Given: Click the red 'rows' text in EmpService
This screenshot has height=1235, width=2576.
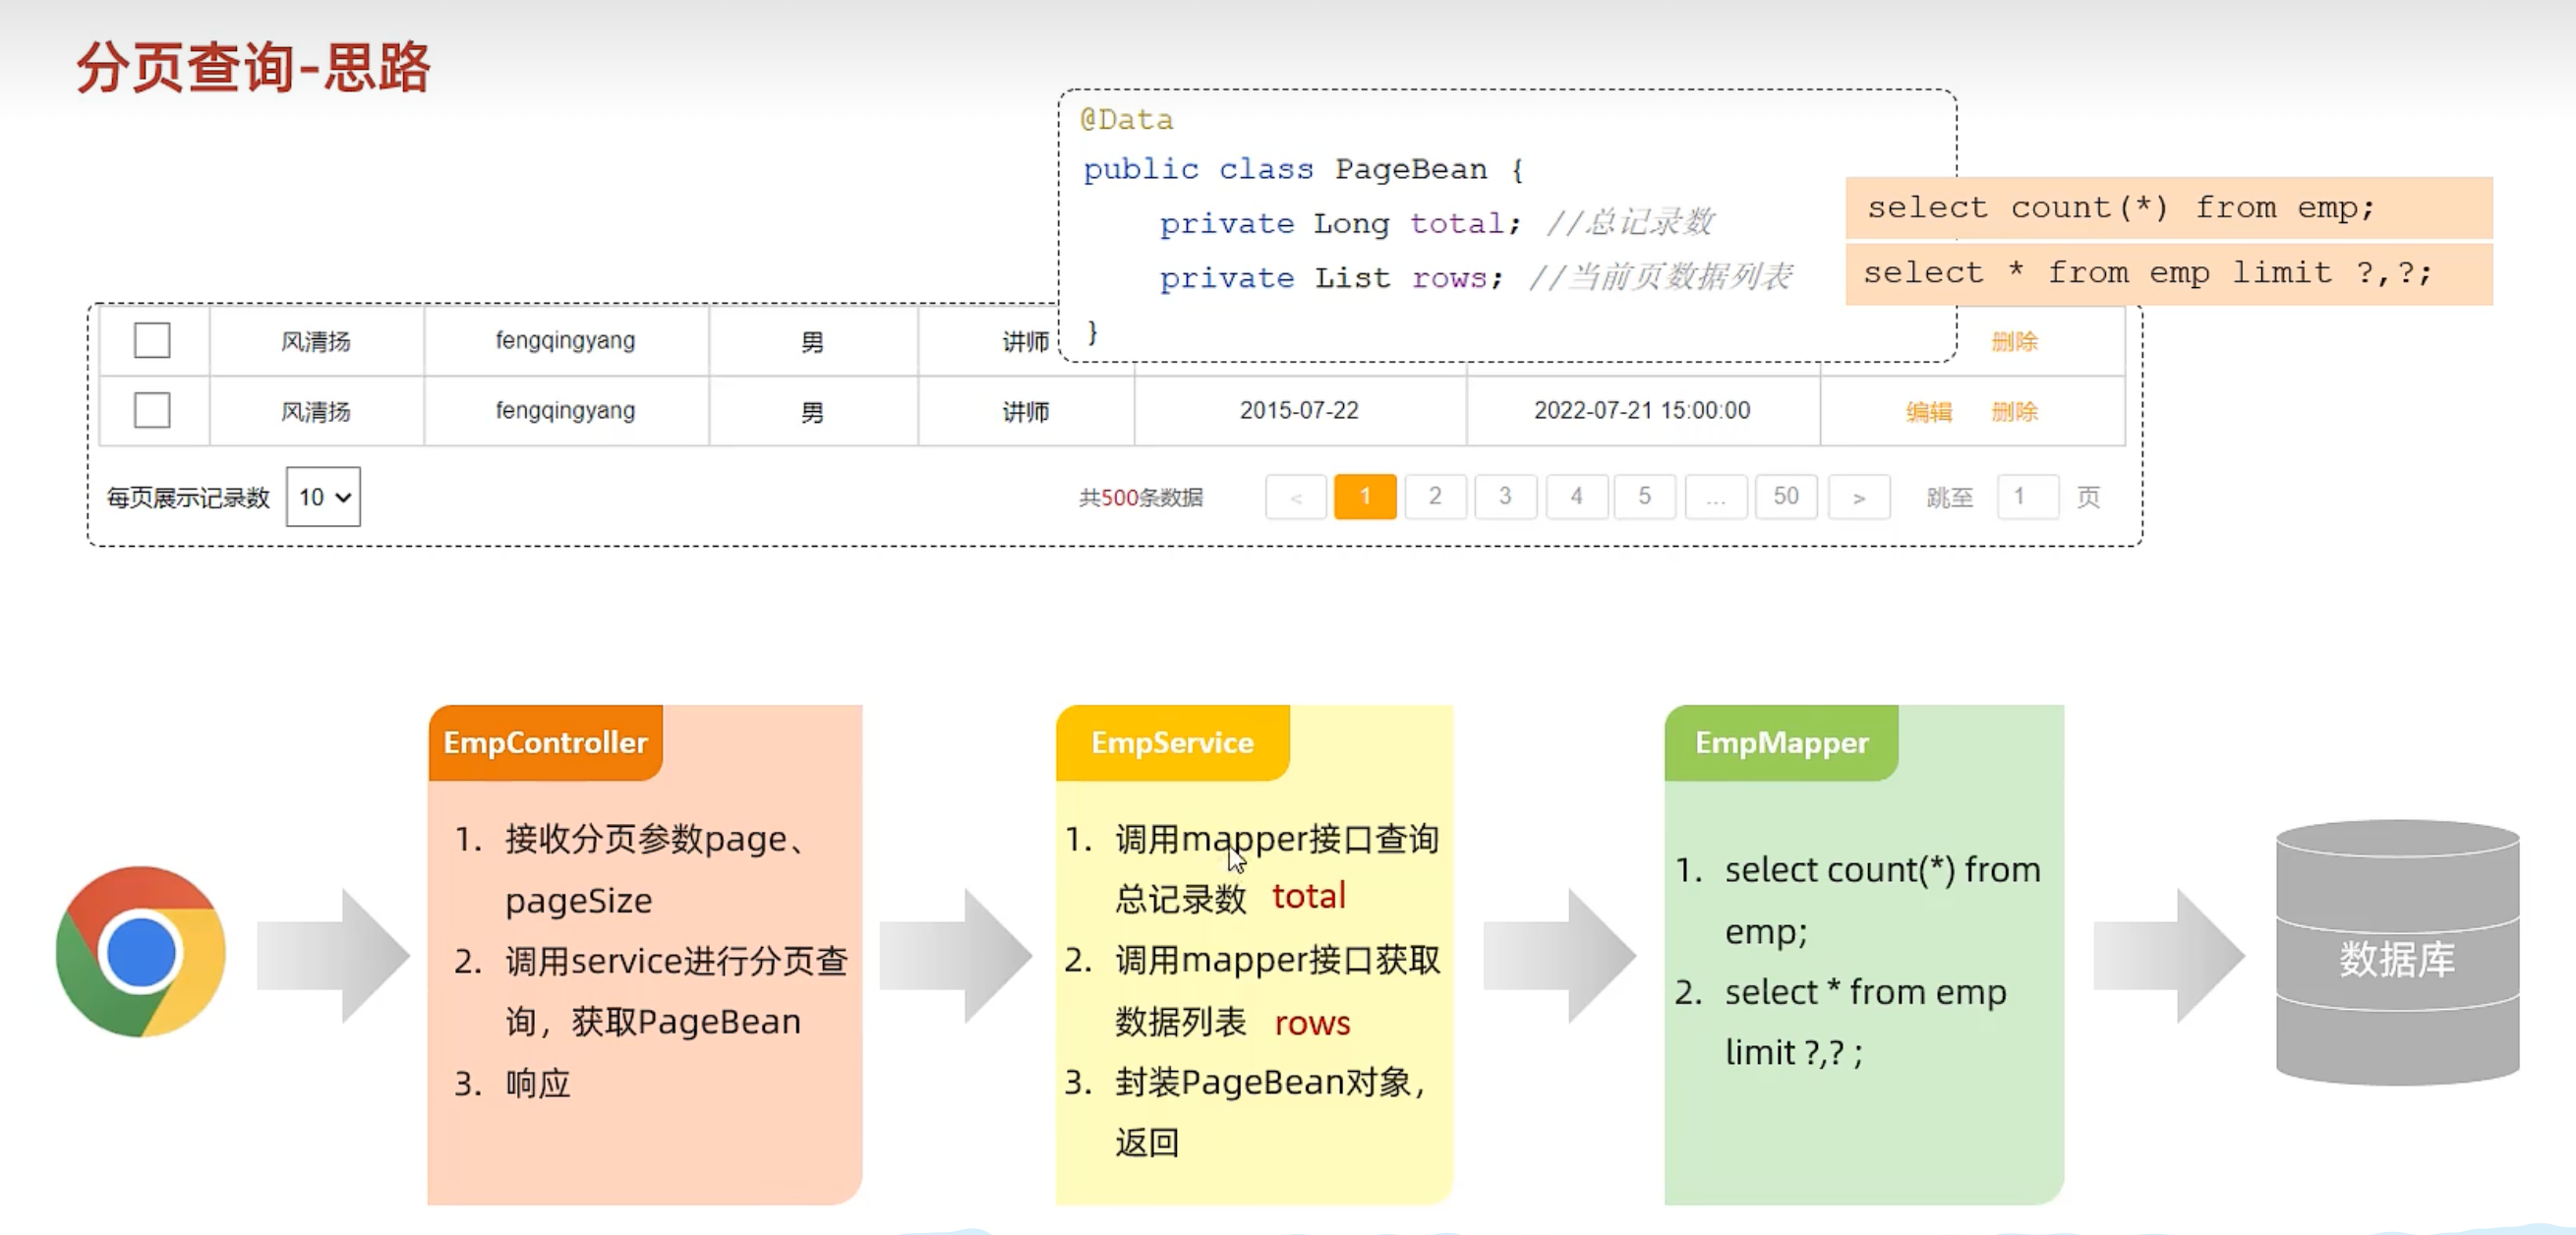Looking at the screenshot, I should point(1312,1022).
